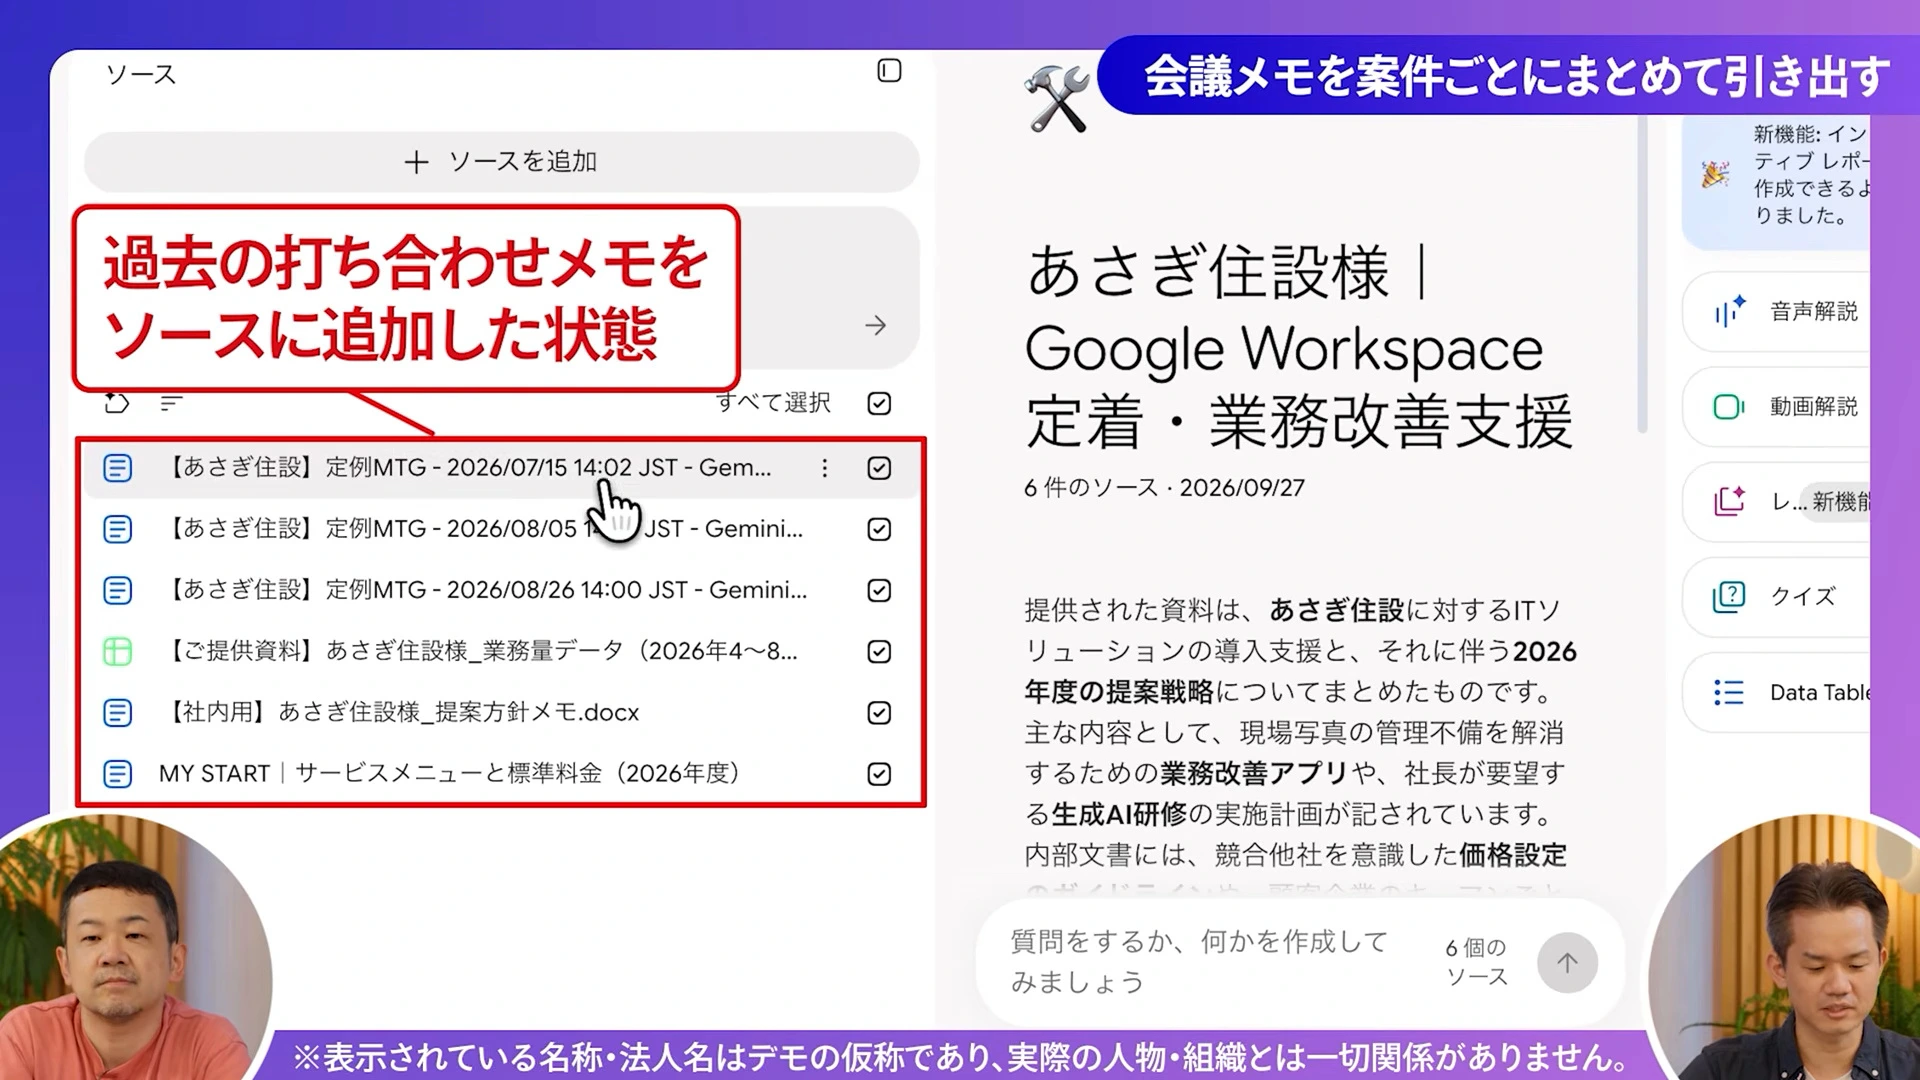
Task: Click the arrow icon in the search box
Action: tap(876, 326)
